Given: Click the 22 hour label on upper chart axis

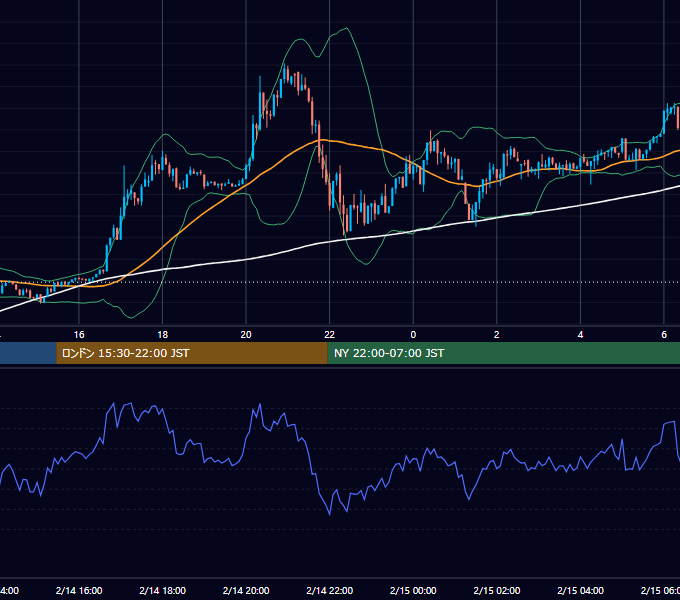Looking at the screenshot, I should click(x=330, y=335).
